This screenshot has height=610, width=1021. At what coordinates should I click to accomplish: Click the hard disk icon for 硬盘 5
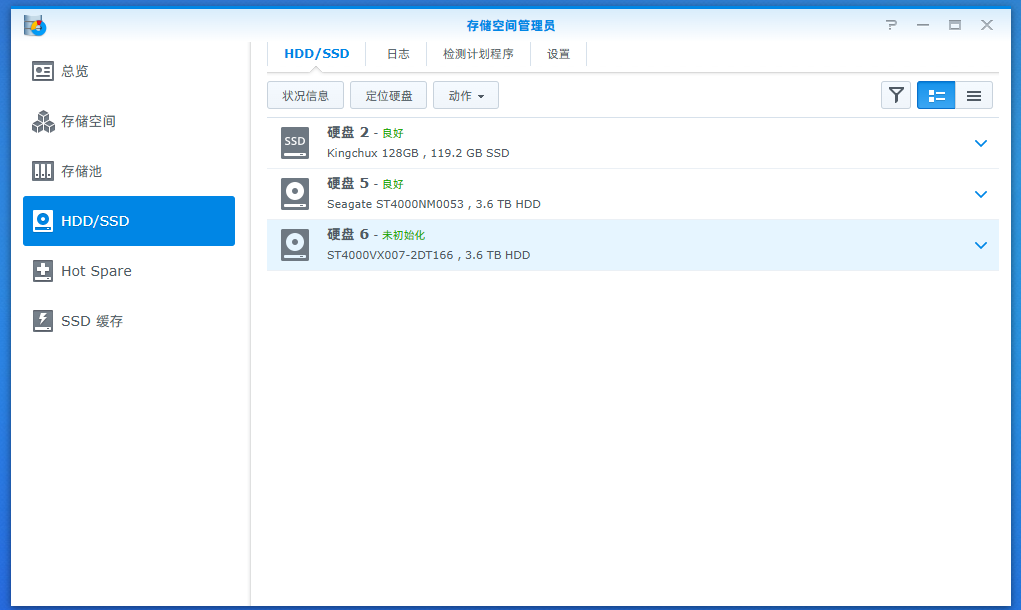295,194
